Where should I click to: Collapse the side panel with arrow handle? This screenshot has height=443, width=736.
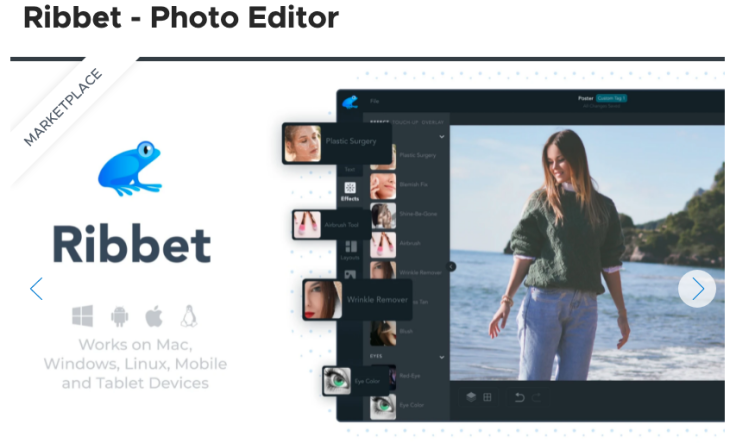pos(451,267)
